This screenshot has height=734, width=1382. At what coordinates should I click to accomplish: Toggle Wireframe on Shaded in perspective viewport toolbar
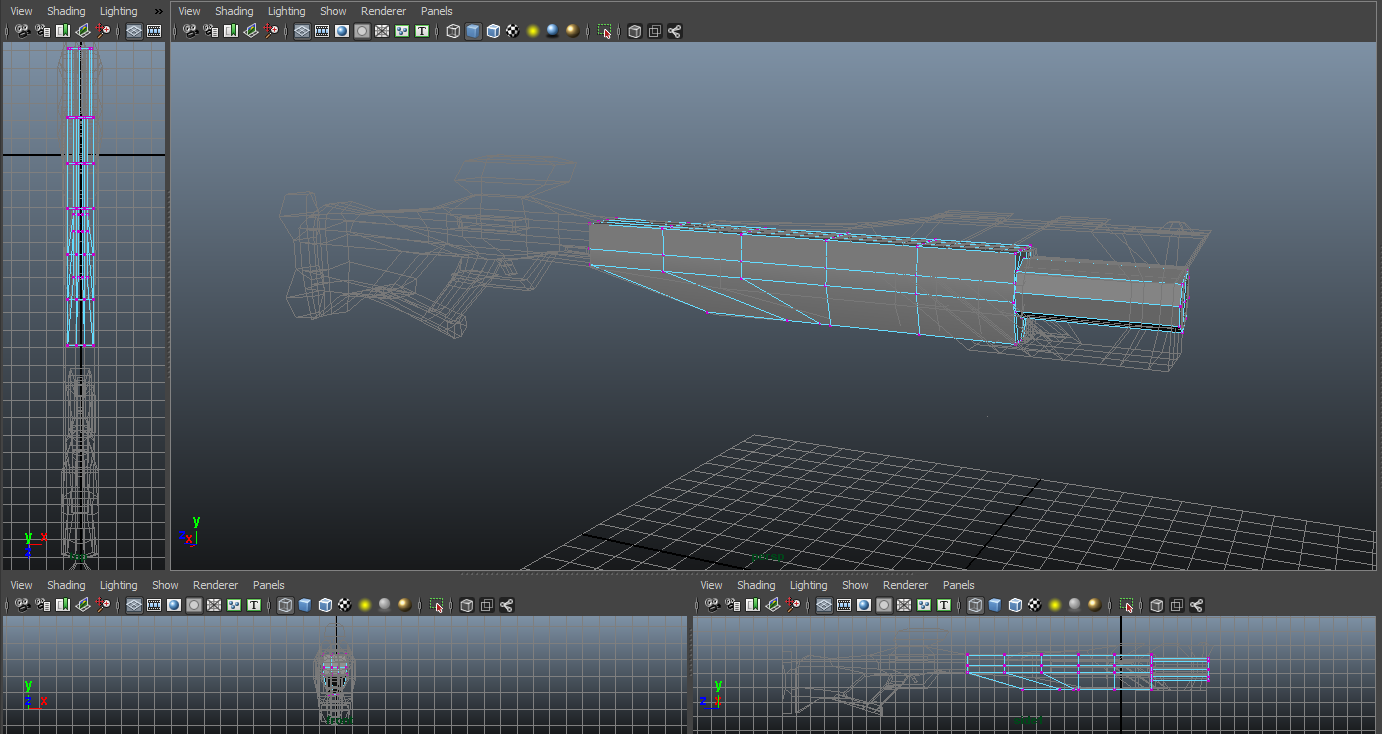coord(493,31)
